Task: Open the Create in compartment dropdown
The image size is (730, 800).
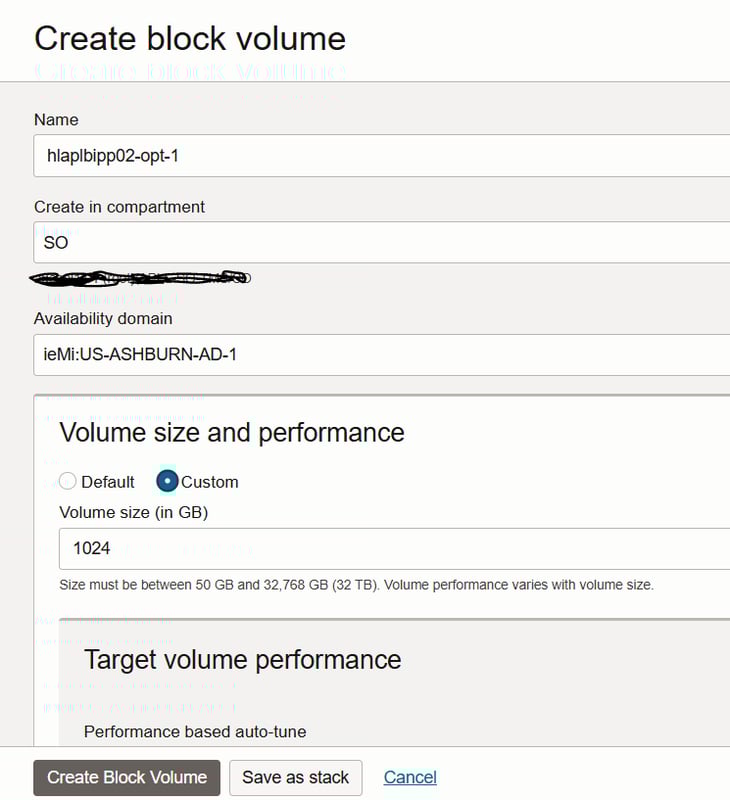Action: (380, 243)
